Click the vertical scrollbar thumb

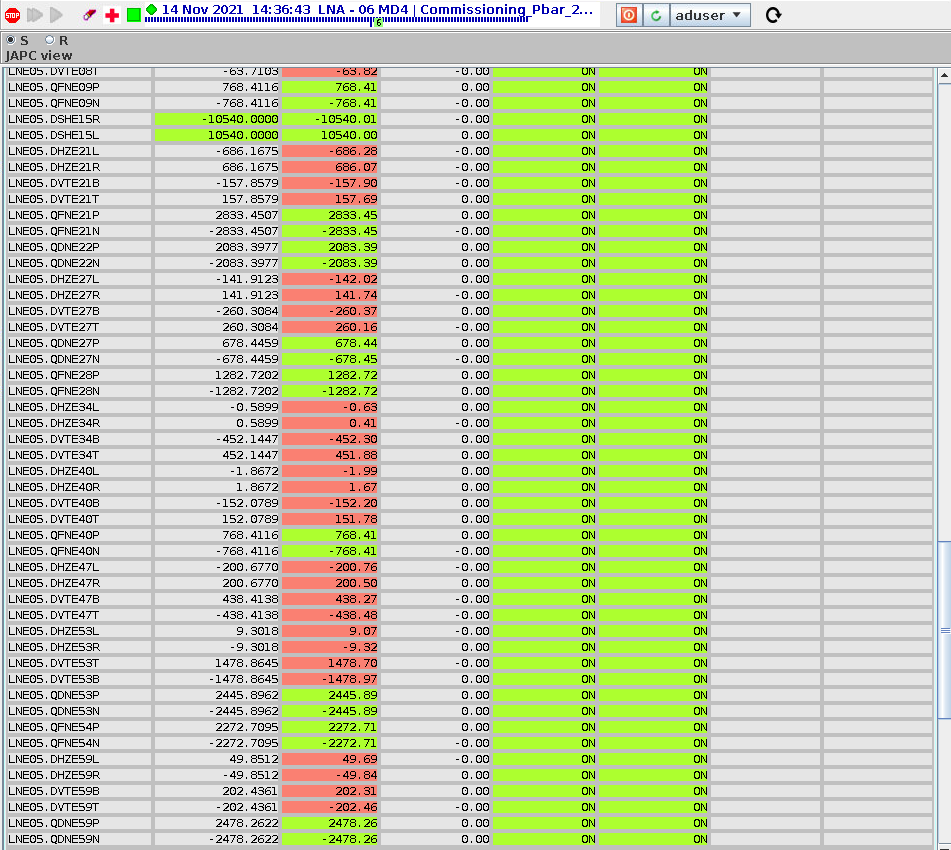click(944, 630)
